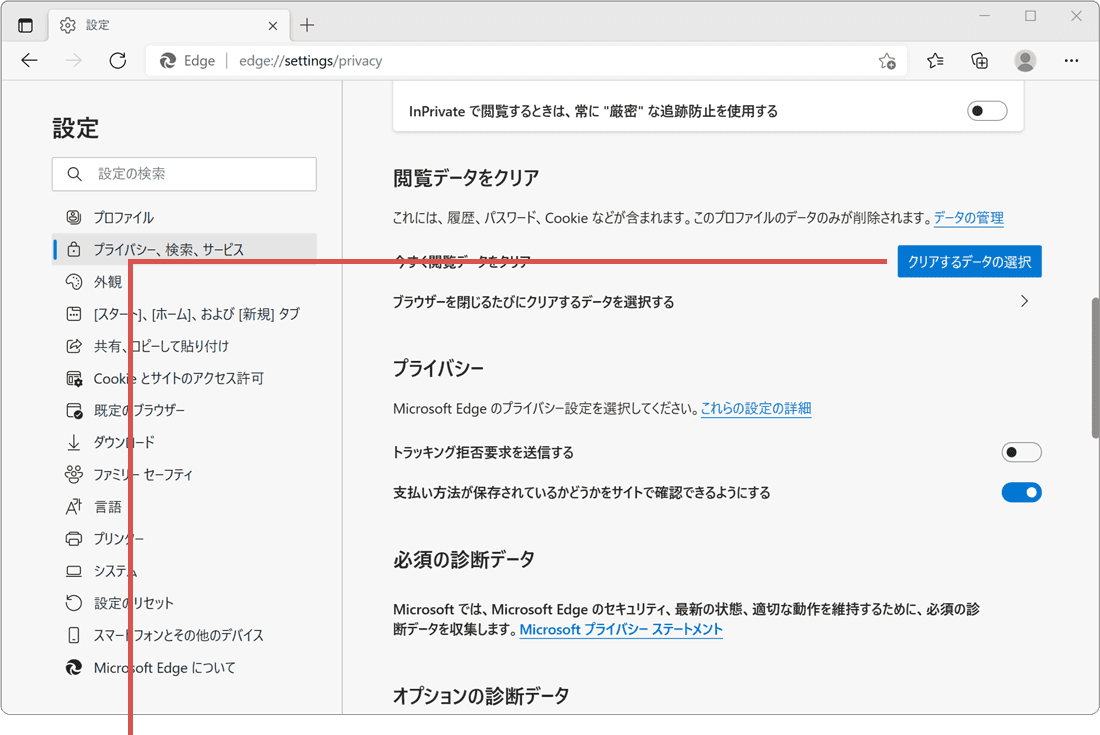Select the 外観 (appearance) sidebar icon
The height and width of the screenshot is (735, 1100).
[73, 281]
